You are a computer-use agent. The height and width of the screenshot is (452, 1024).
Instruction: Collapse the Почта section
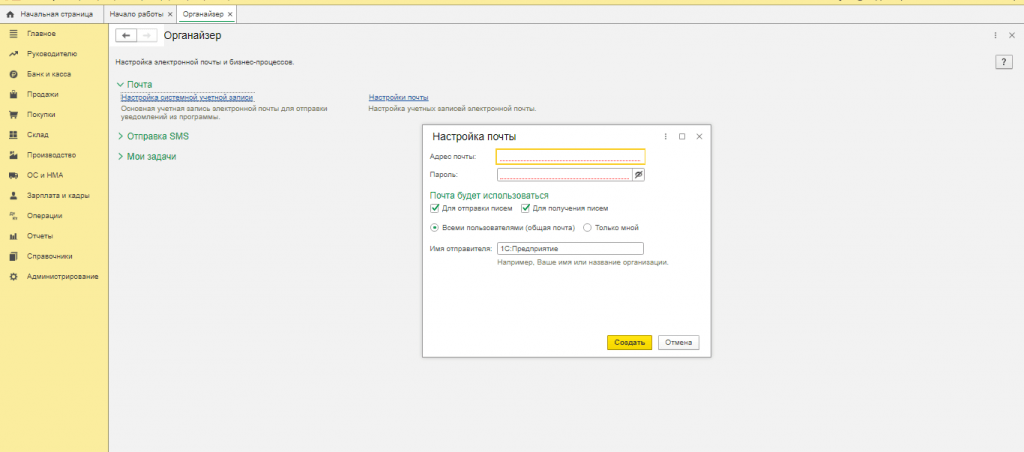tap(120, 84)
